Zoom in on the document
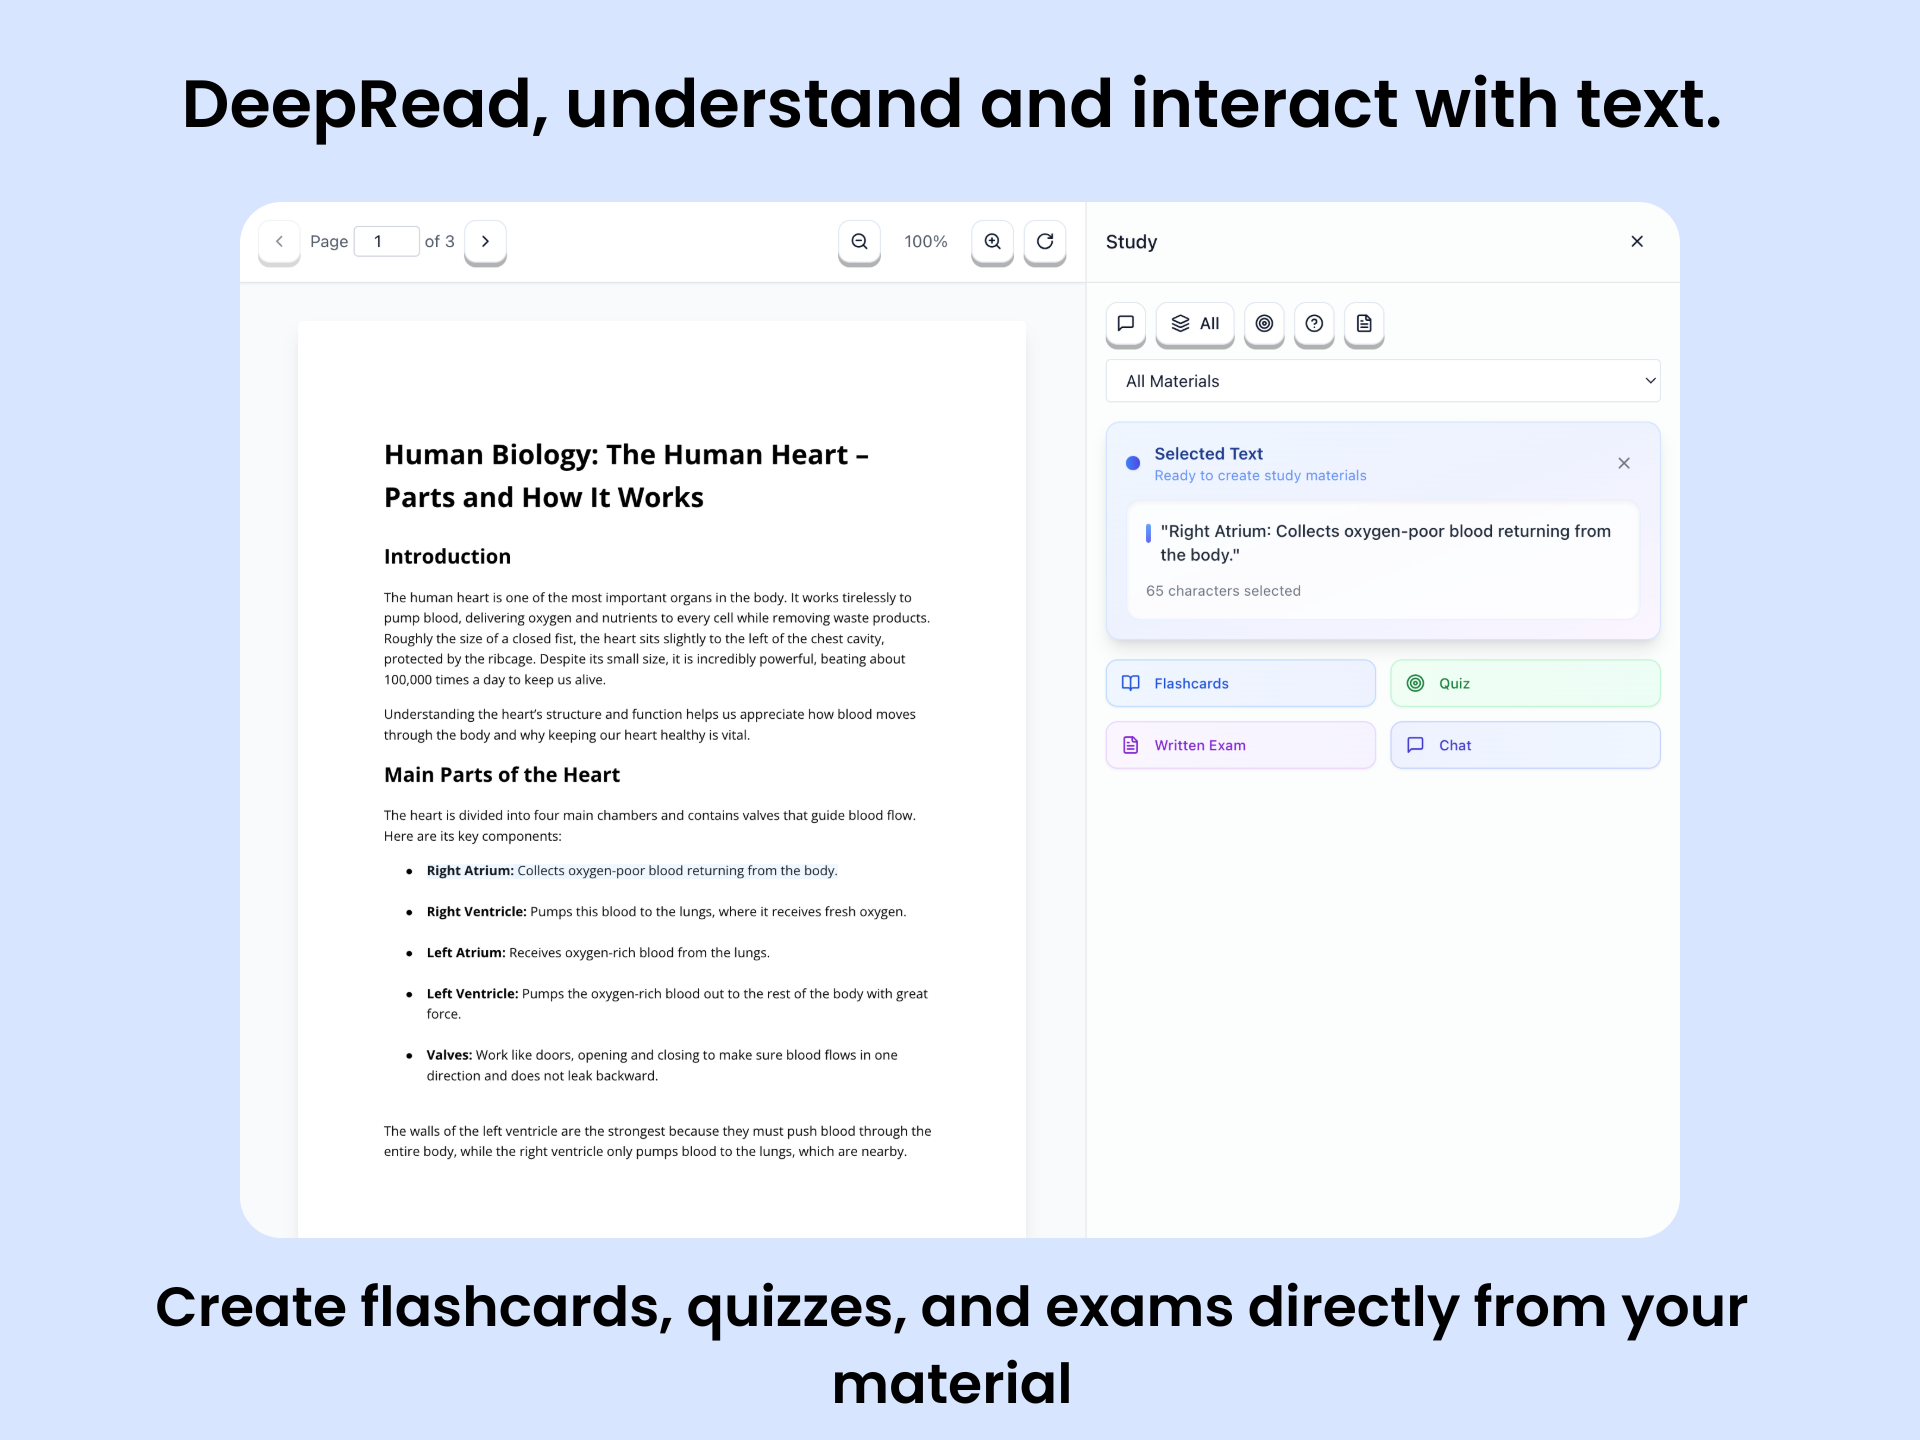This screenshot has height=1440, width=1920. (992, 241)
